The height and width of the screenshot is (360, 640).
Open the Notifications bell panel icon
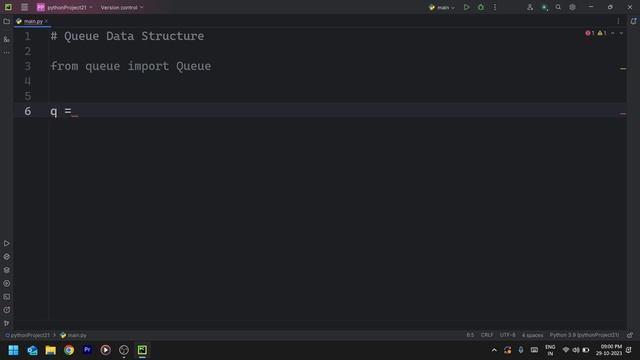pyautogui.click(x=633, y=21)
